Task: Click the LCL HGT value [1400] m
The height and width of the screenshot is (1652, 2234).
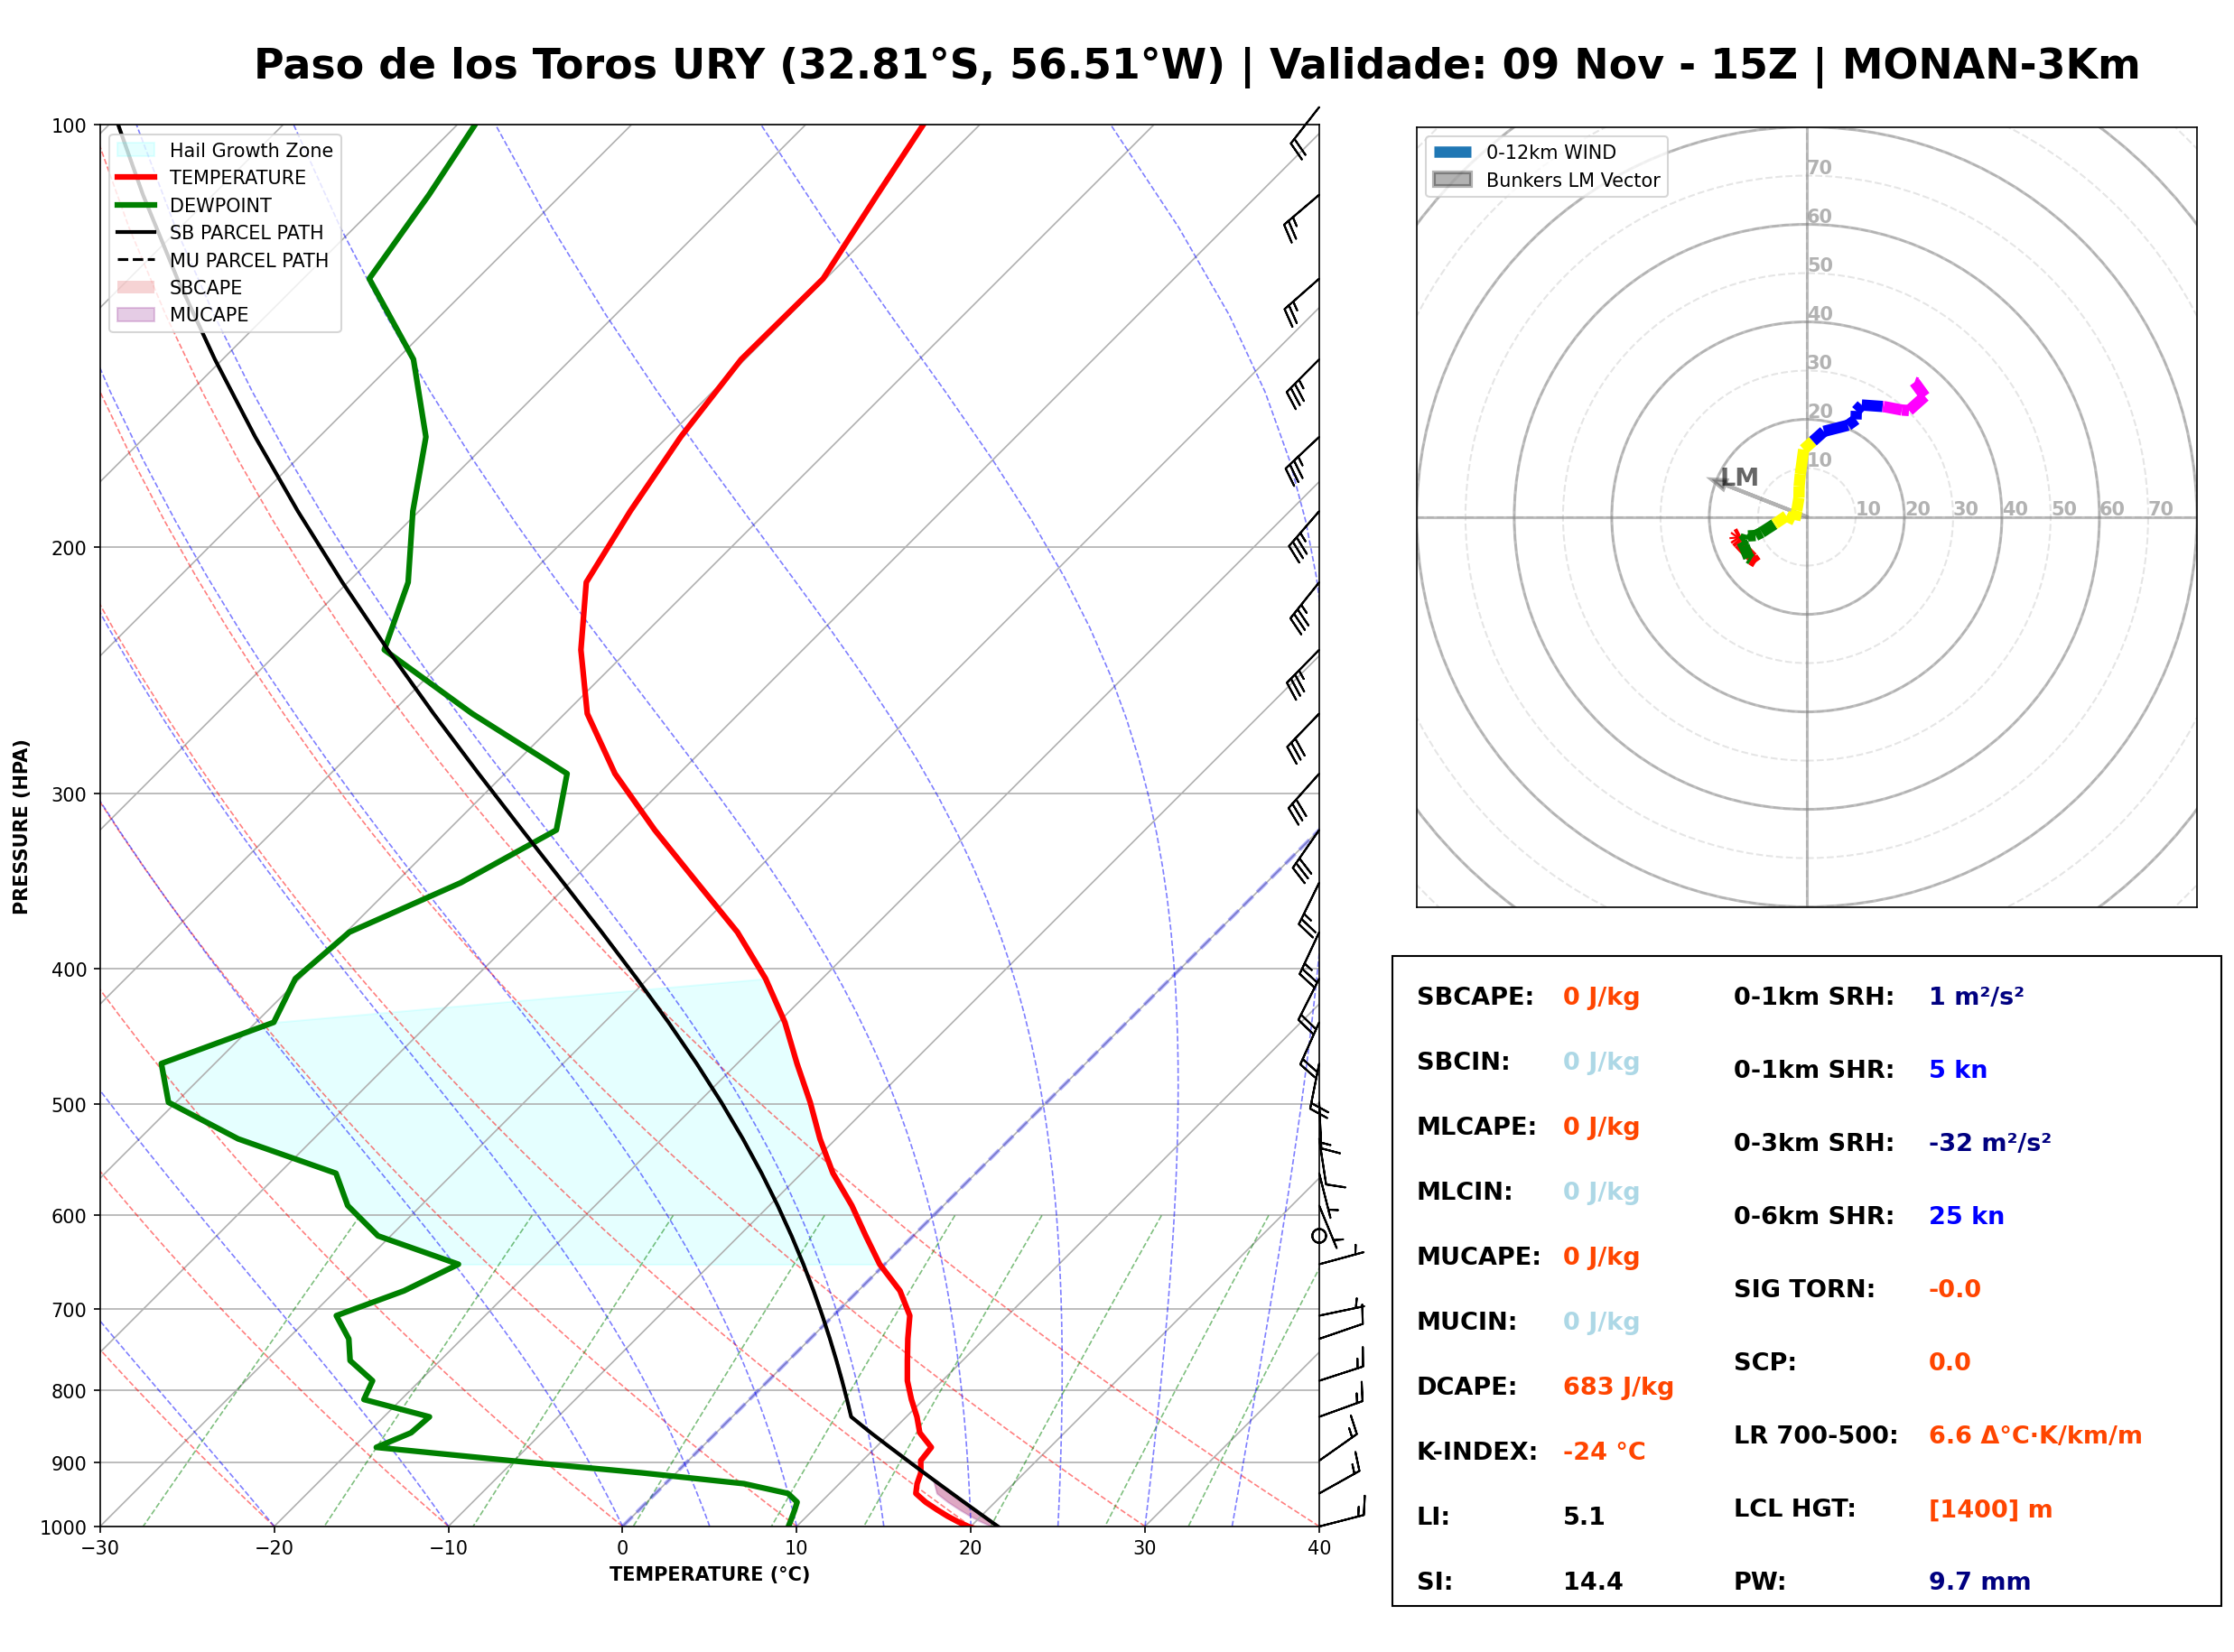Action: tap(1990, 1509)
